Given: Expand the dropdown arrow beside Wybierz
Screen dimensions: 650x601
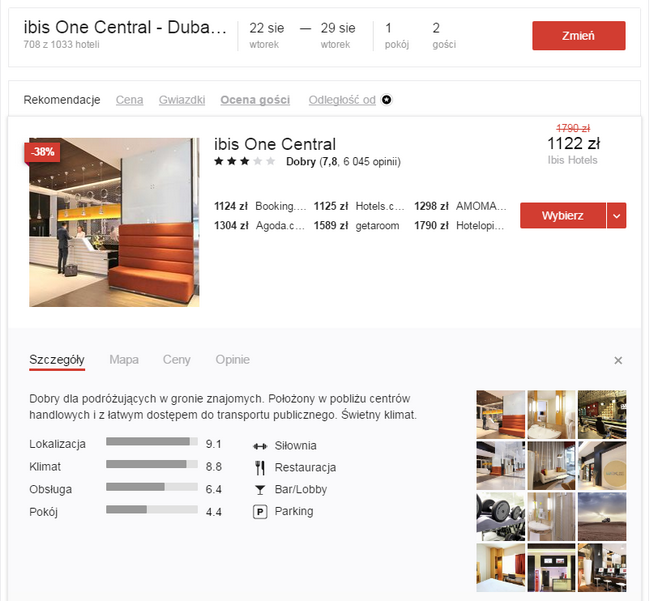Looking at the screenshot, I should pos(617,216).
